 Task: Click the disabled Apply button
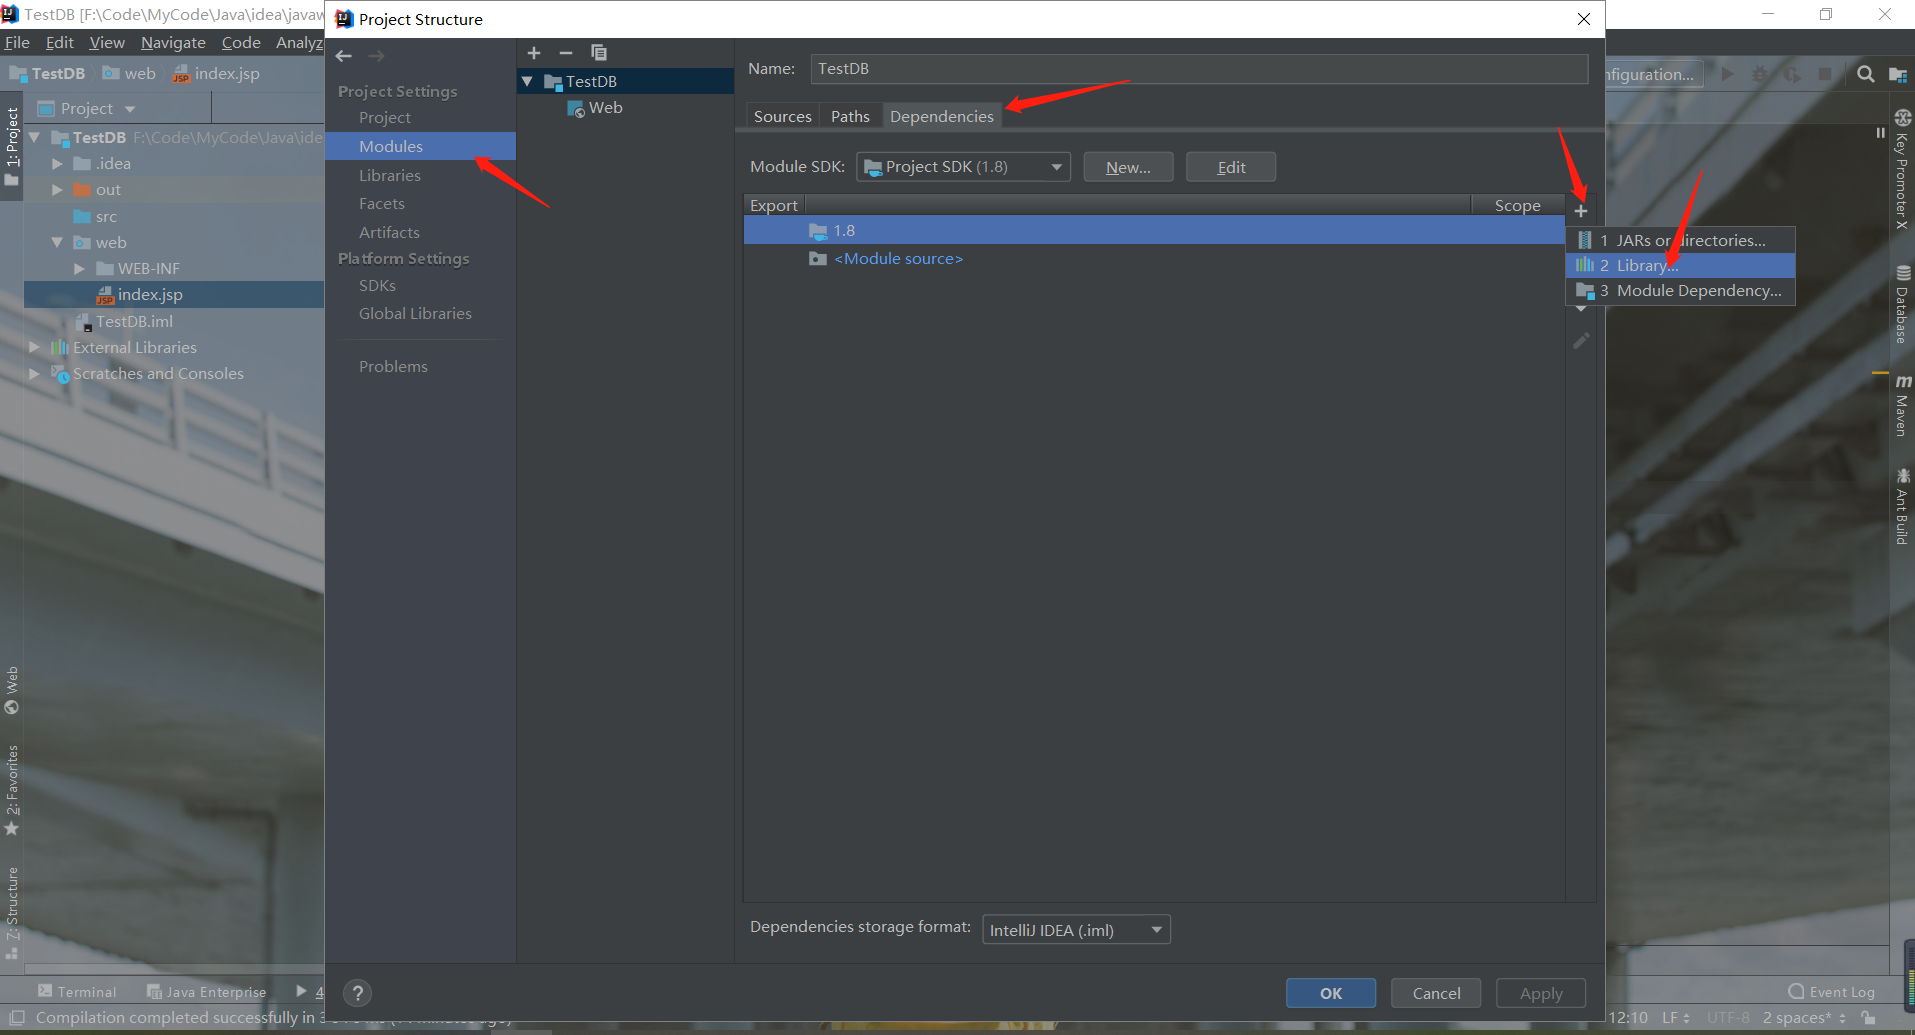[1541, 993]
